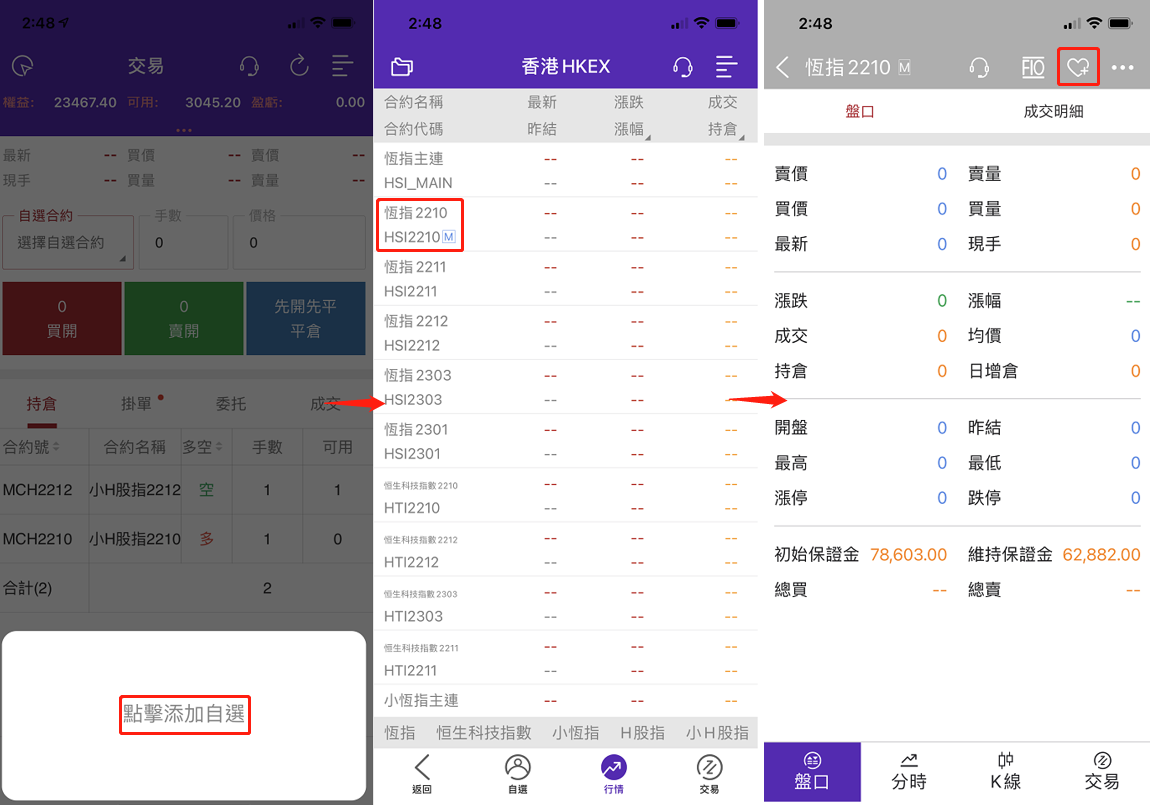Select the 持倉 positions tab
Viewport: 1150px width, 805px height.
click(x=41, y=404)
